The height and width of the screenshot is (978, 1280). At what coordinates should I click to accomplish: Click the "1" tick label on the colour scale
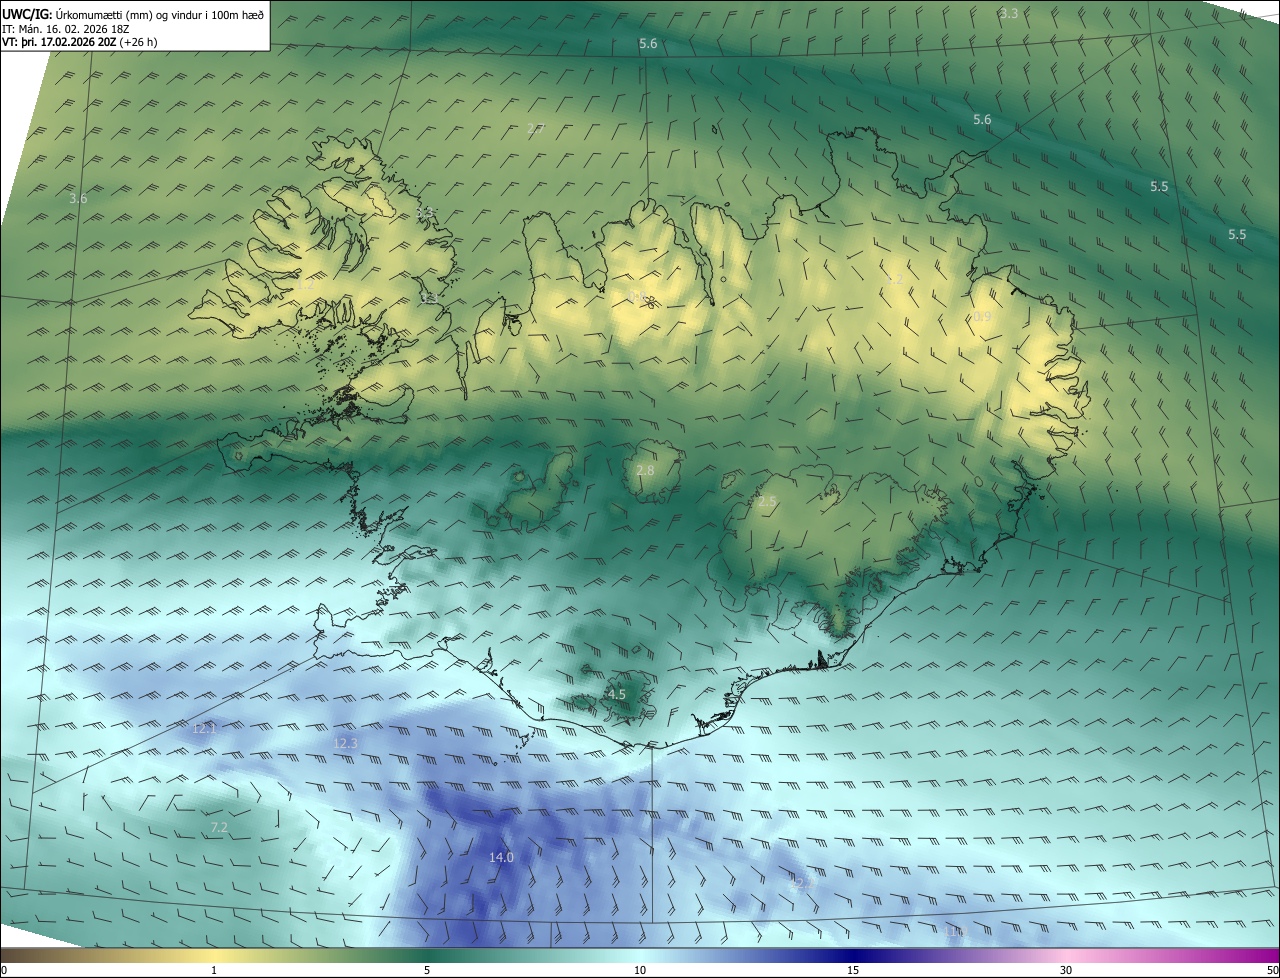[x=214, y=970]
